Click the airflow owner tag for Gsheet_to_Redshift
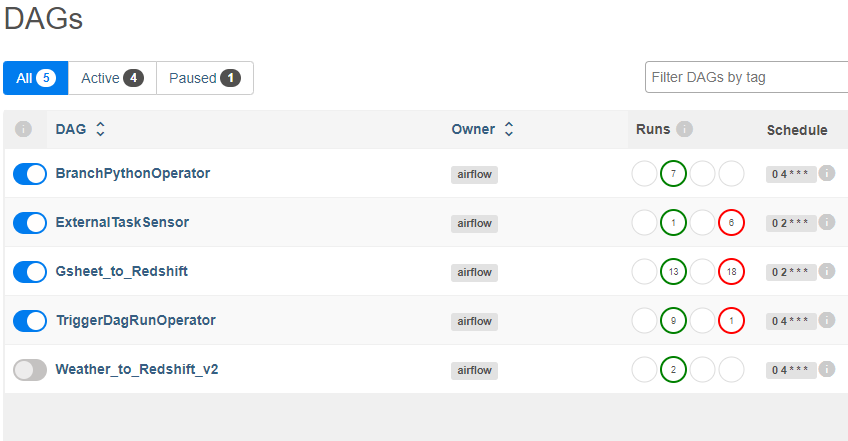 [x=474, y=272]
